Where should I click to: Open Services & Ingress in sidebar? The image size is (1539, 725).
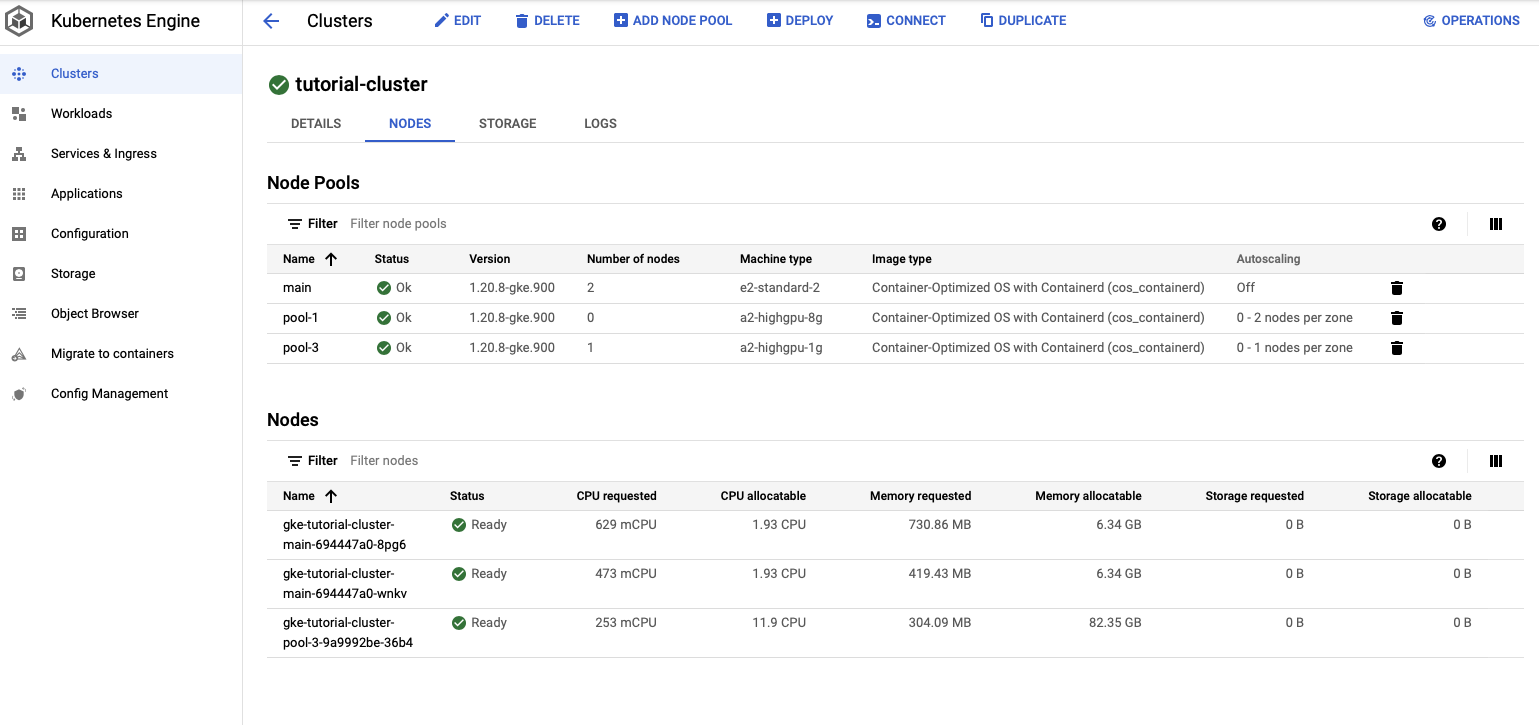coord(104,154)
